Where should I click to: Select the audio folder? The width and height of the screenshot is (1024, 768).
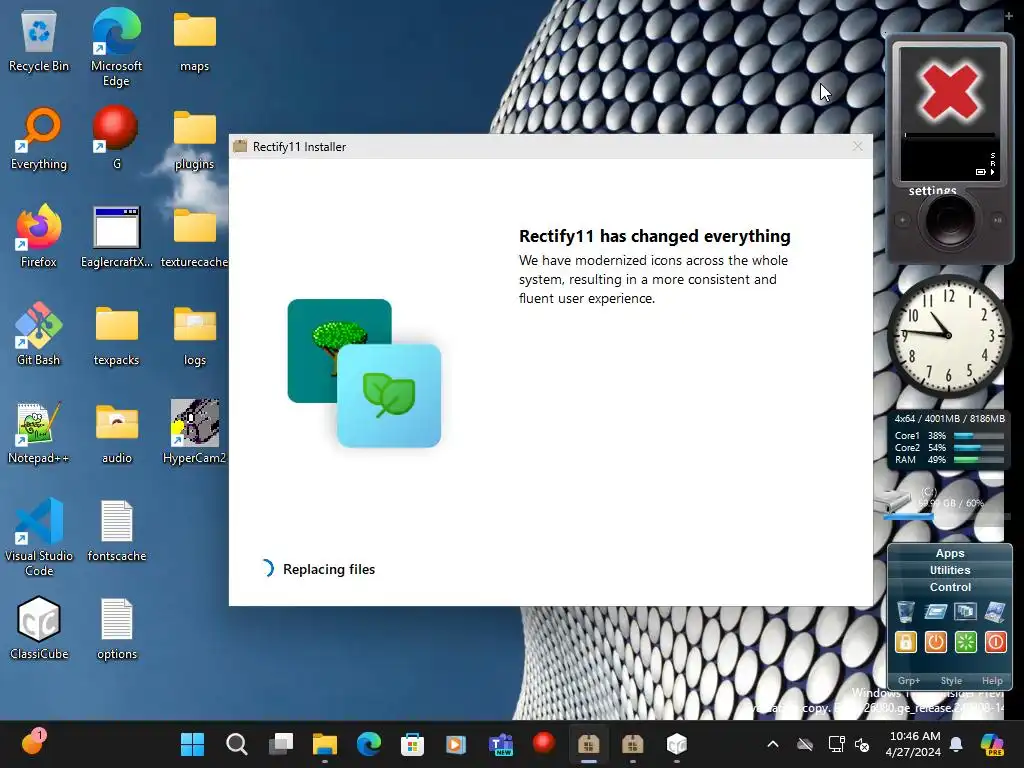(116, 434)
